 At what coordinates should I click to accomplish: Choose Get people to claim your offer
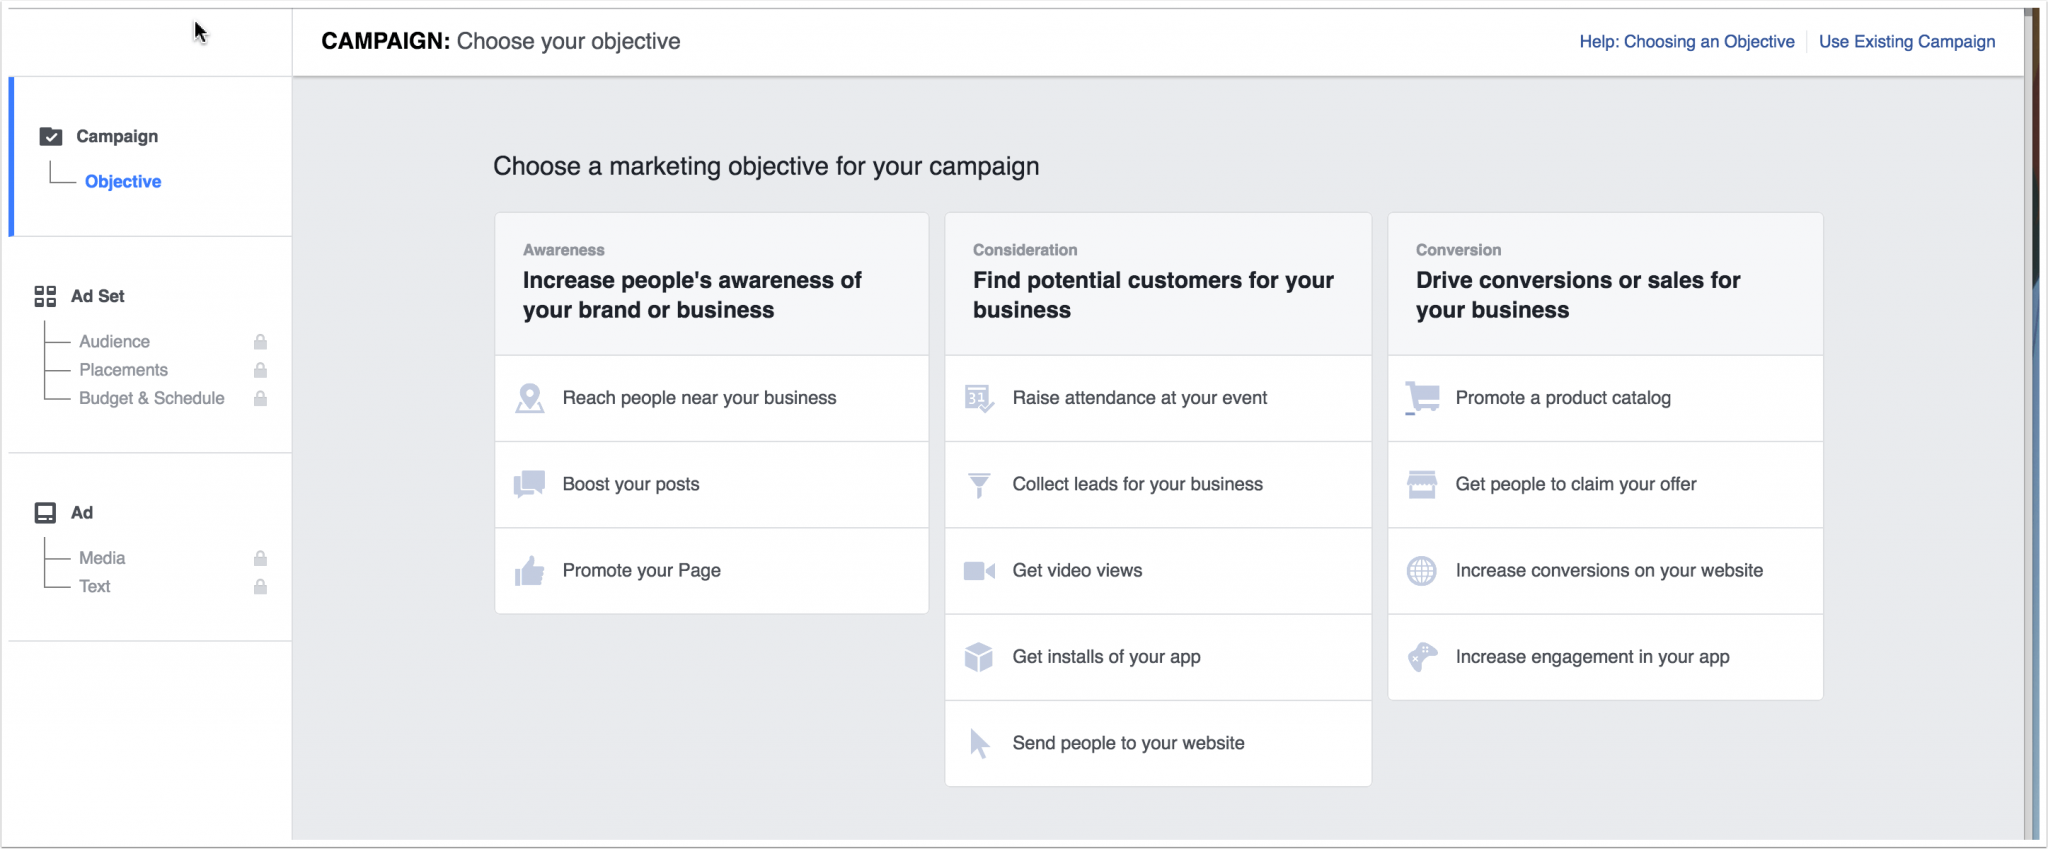coord(1605,484)
